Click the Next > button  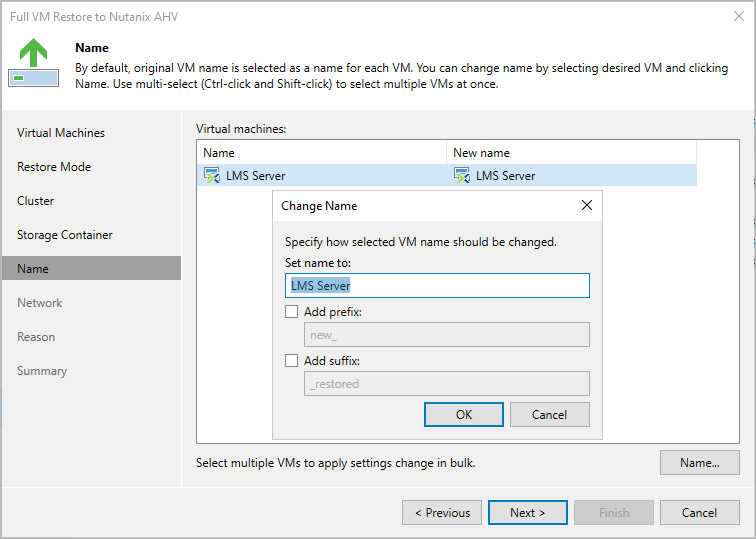pos(527,513)
